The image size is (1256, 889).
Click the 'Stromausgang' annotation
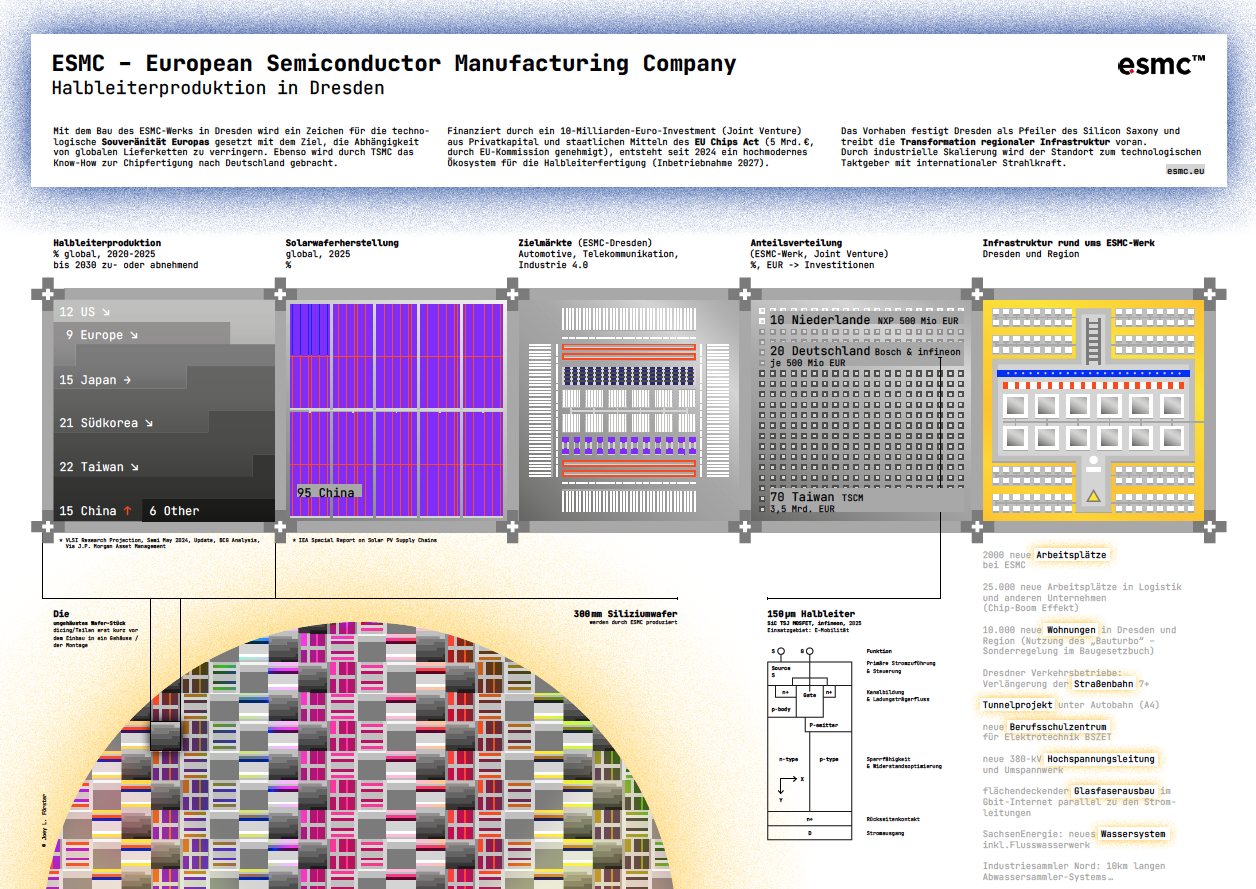click(885, 832)
